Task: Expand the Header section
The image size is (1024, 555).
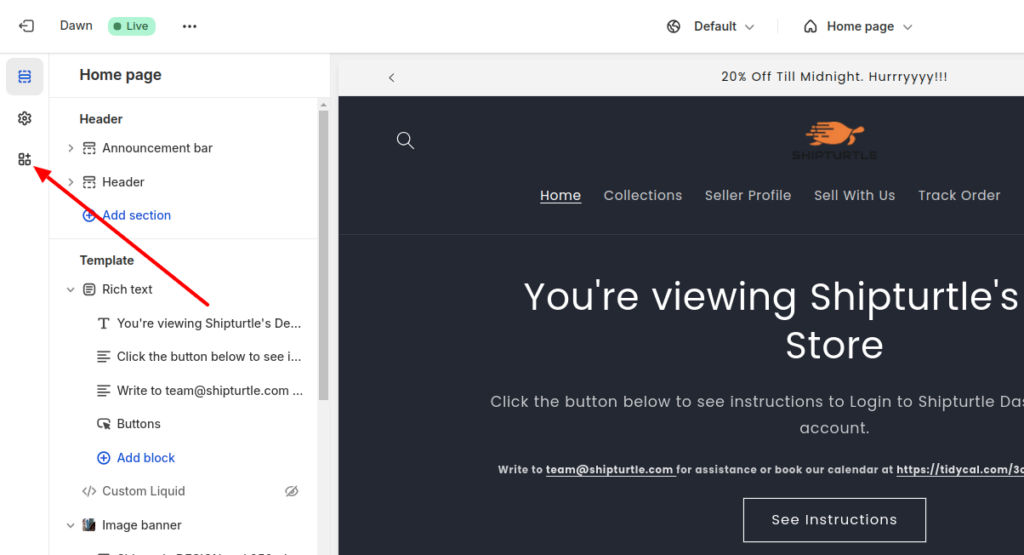Action: (x=71, y=182)
